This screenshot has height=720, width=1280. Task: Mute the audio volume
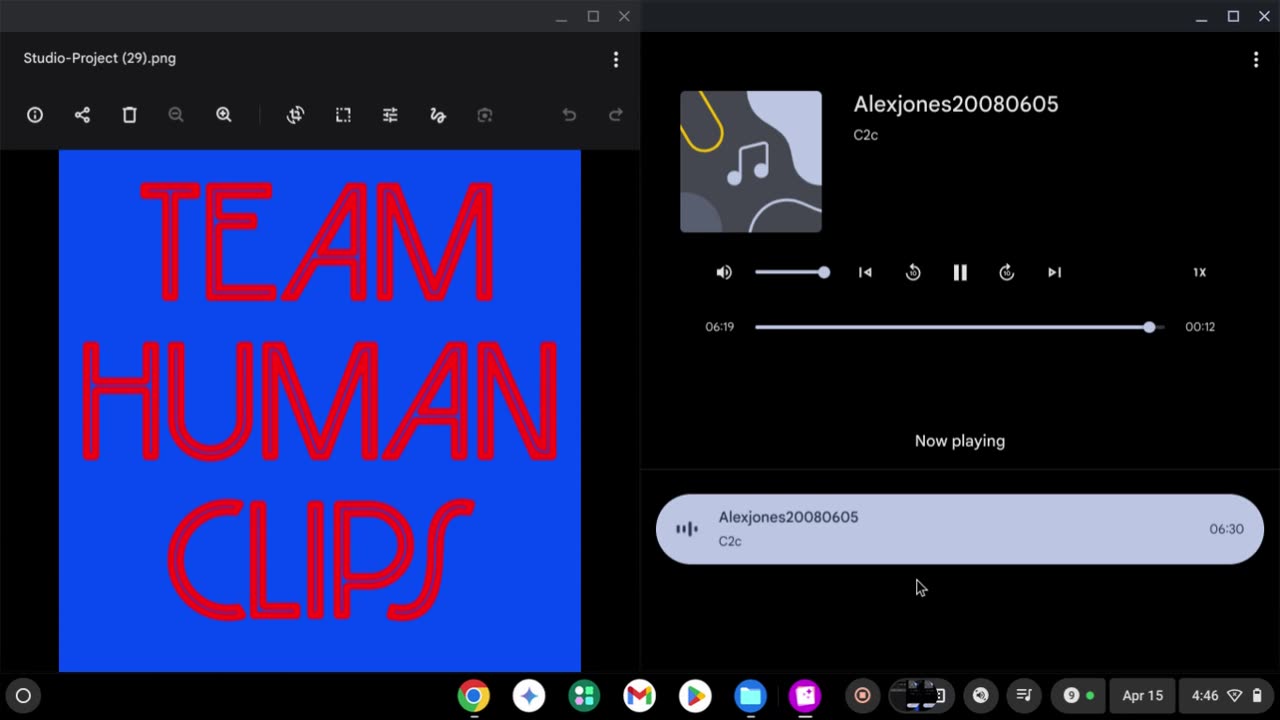point(724,272)
